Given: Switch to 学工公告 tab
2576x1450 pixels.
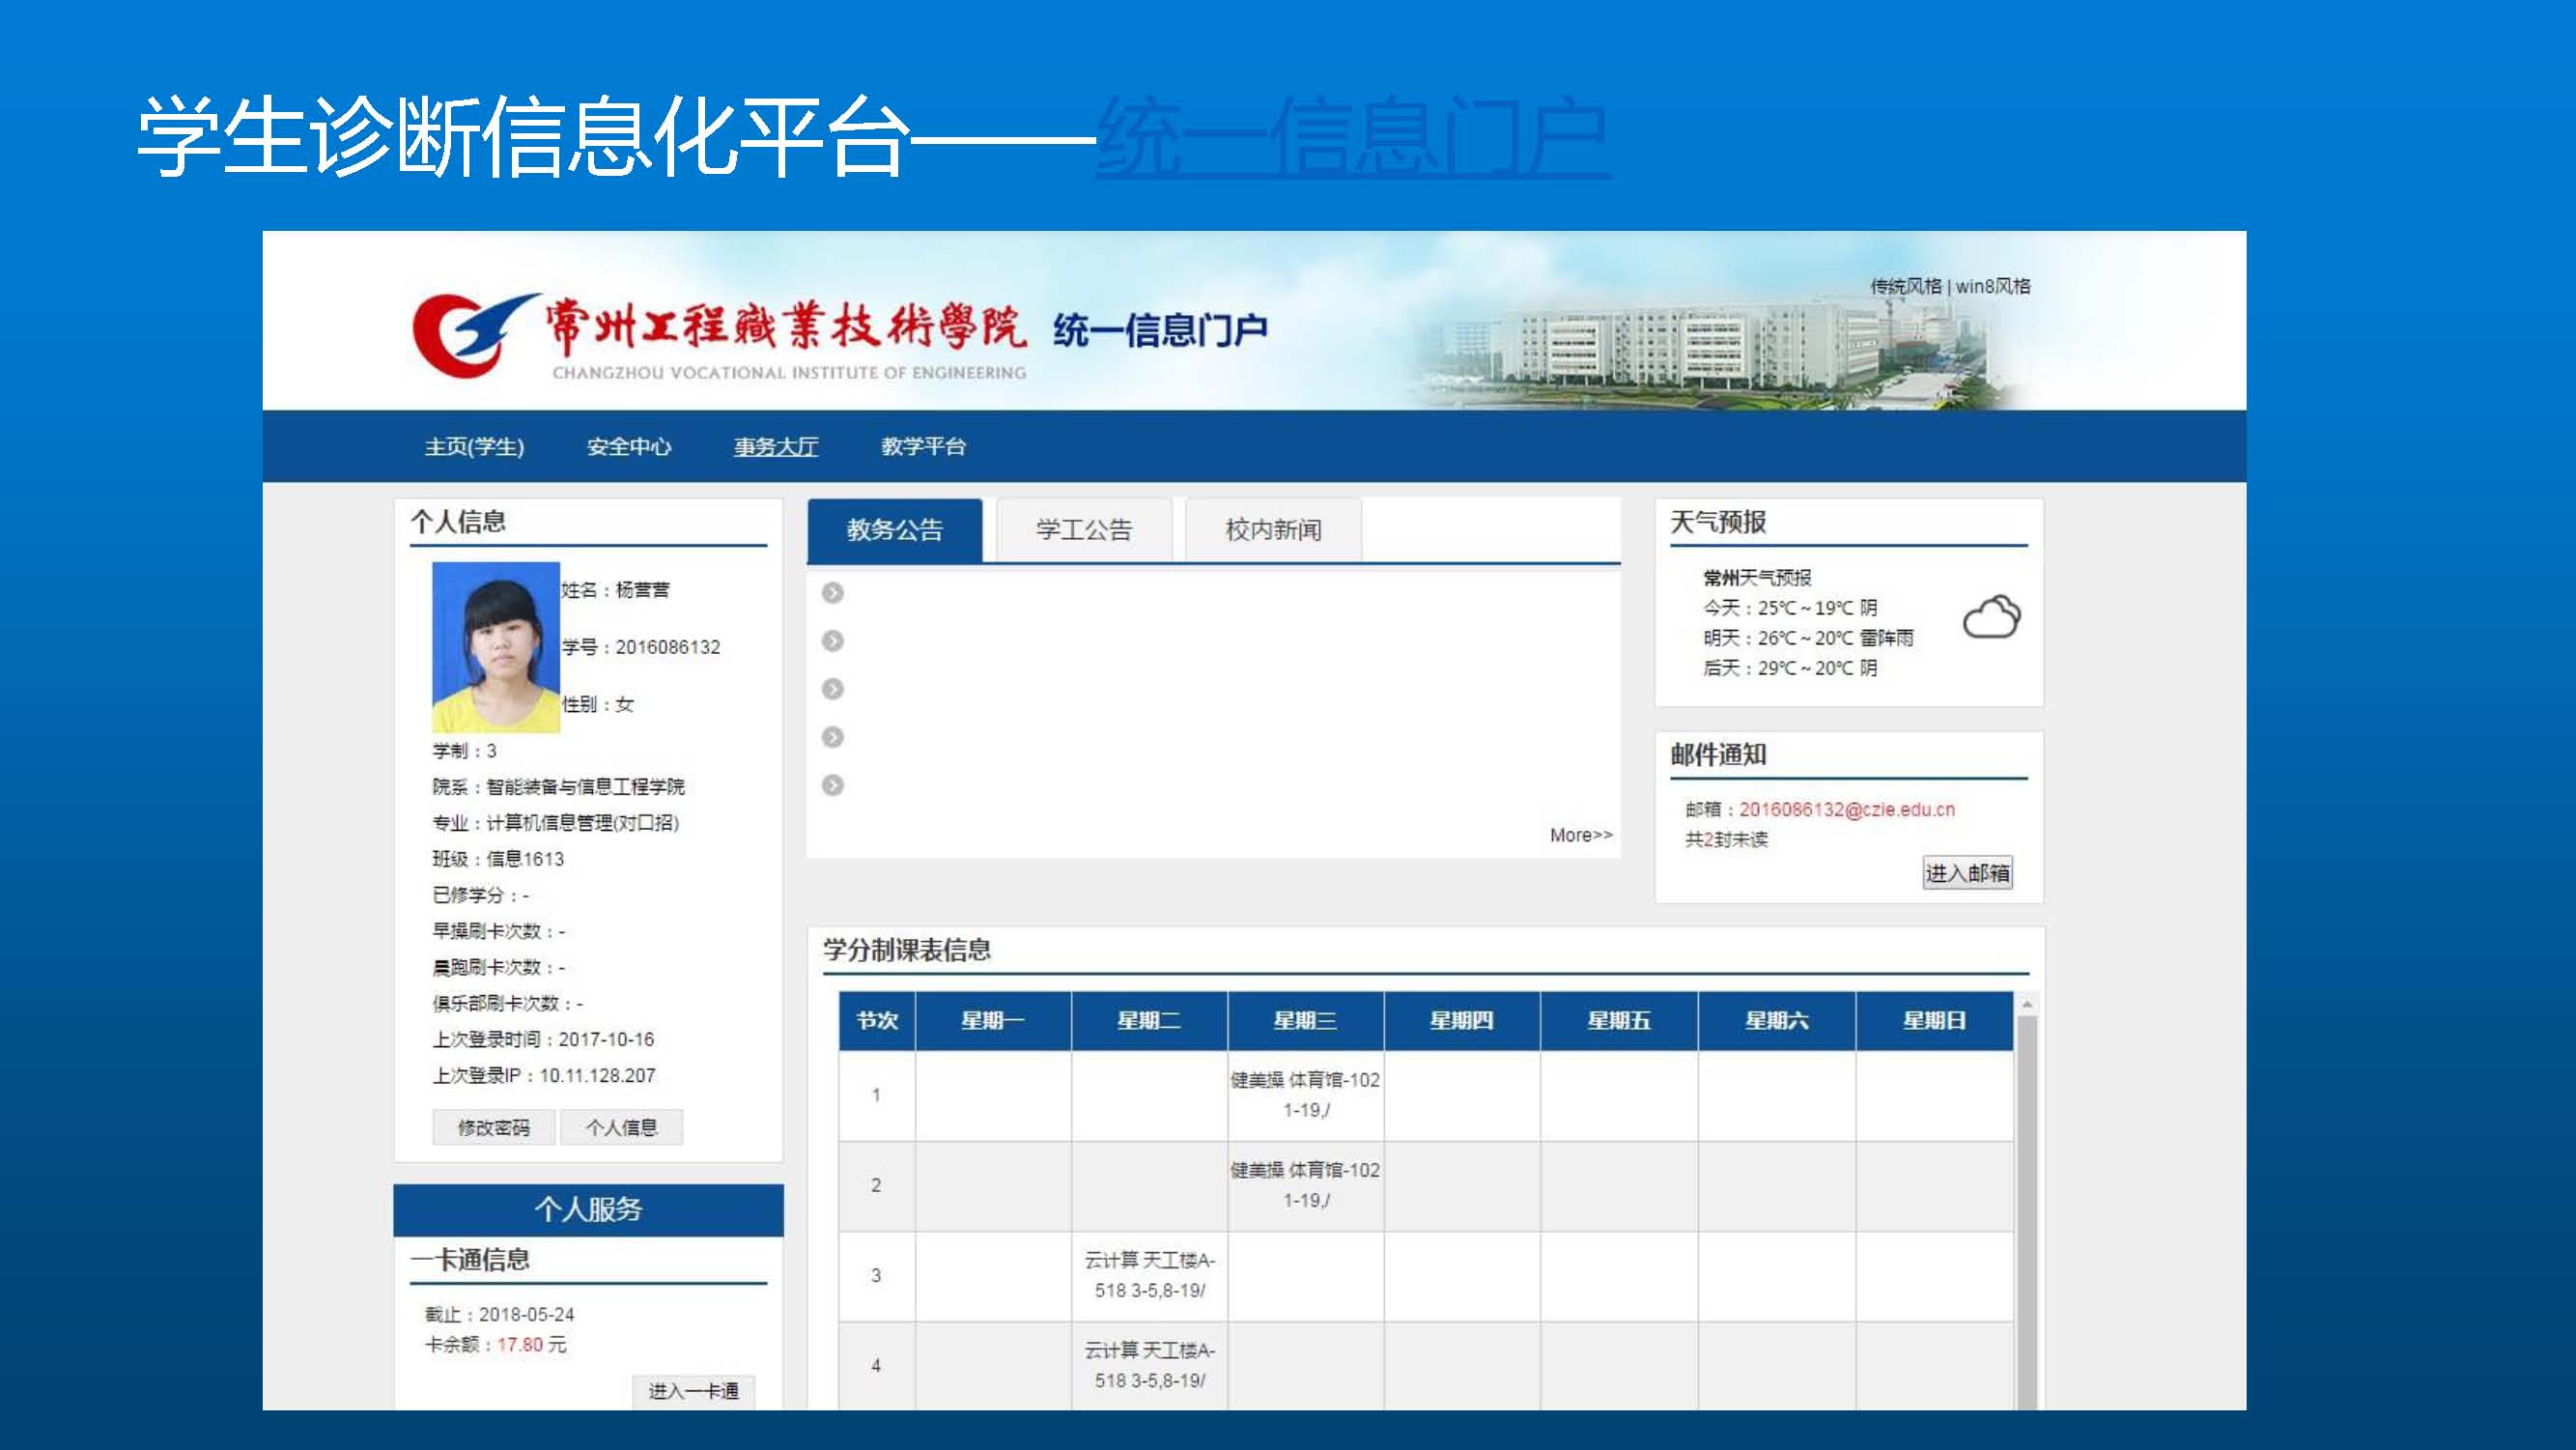Looking at the screenshot, I should [1083, 530].
